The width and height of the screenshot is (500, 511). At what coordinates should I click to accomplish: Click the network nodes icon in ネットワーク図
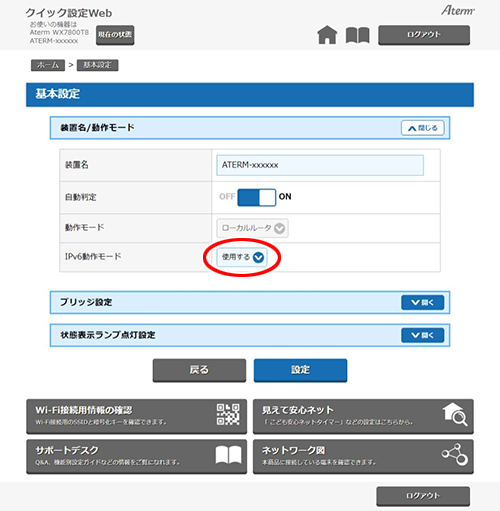(455, 454)
